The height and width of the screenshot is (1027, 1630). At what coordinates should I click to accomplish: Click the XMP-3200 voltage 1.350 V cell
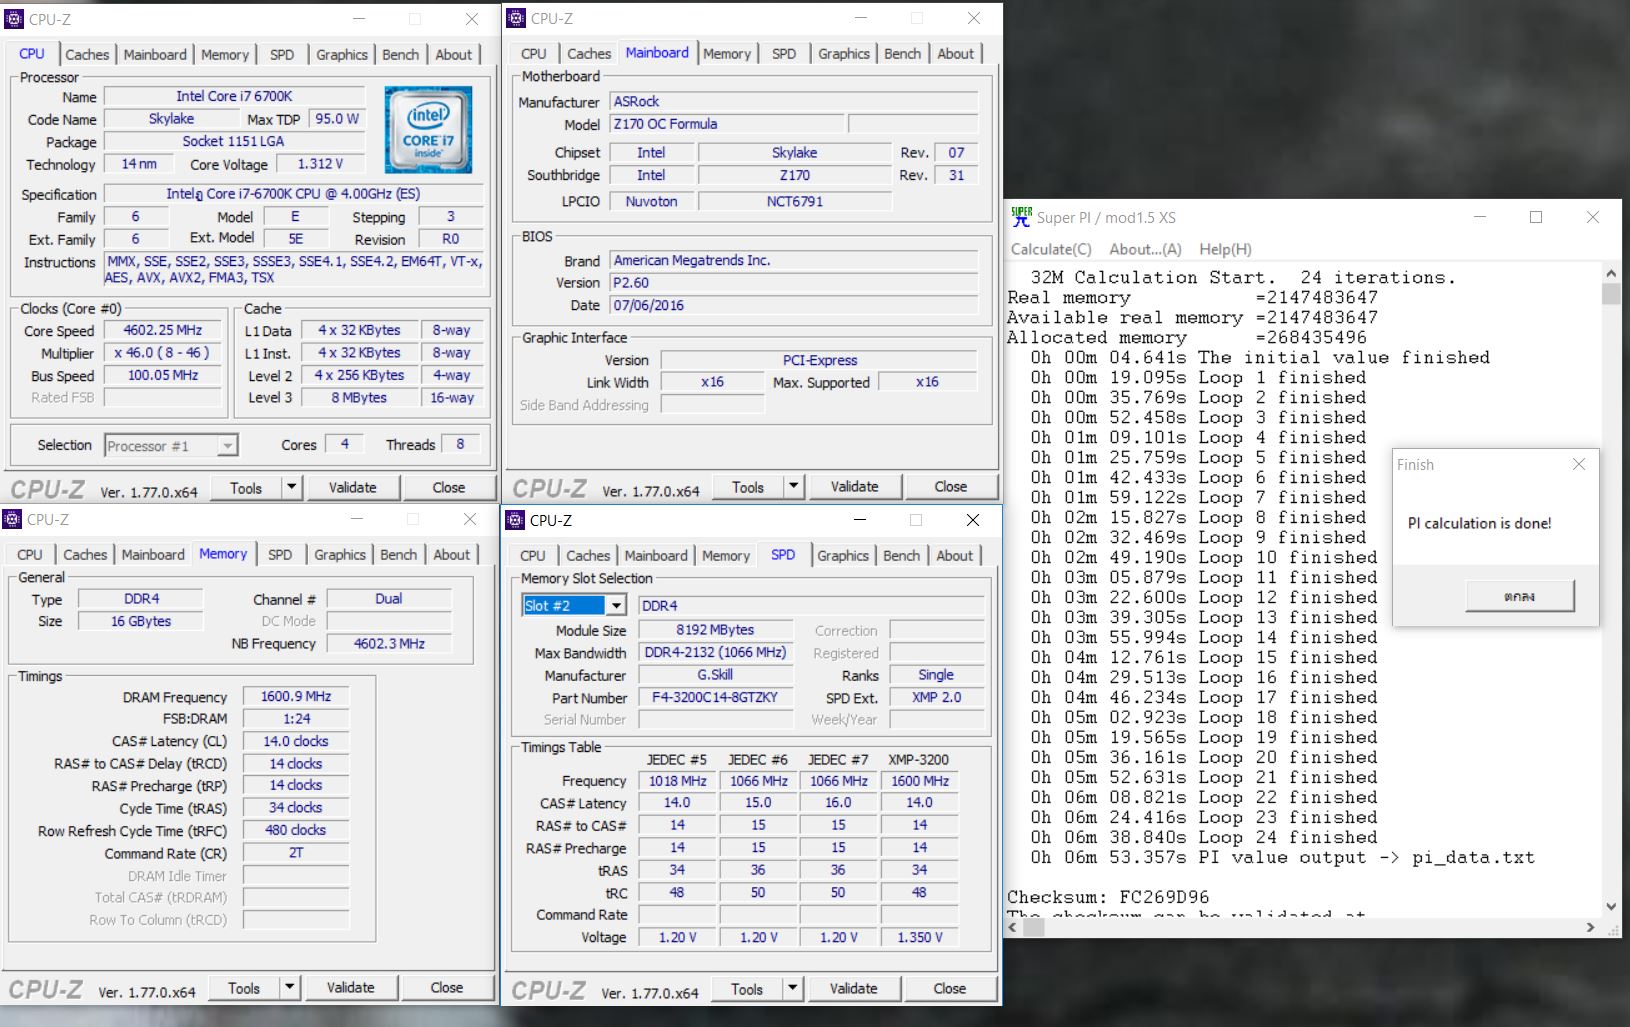tap(919, 937)
